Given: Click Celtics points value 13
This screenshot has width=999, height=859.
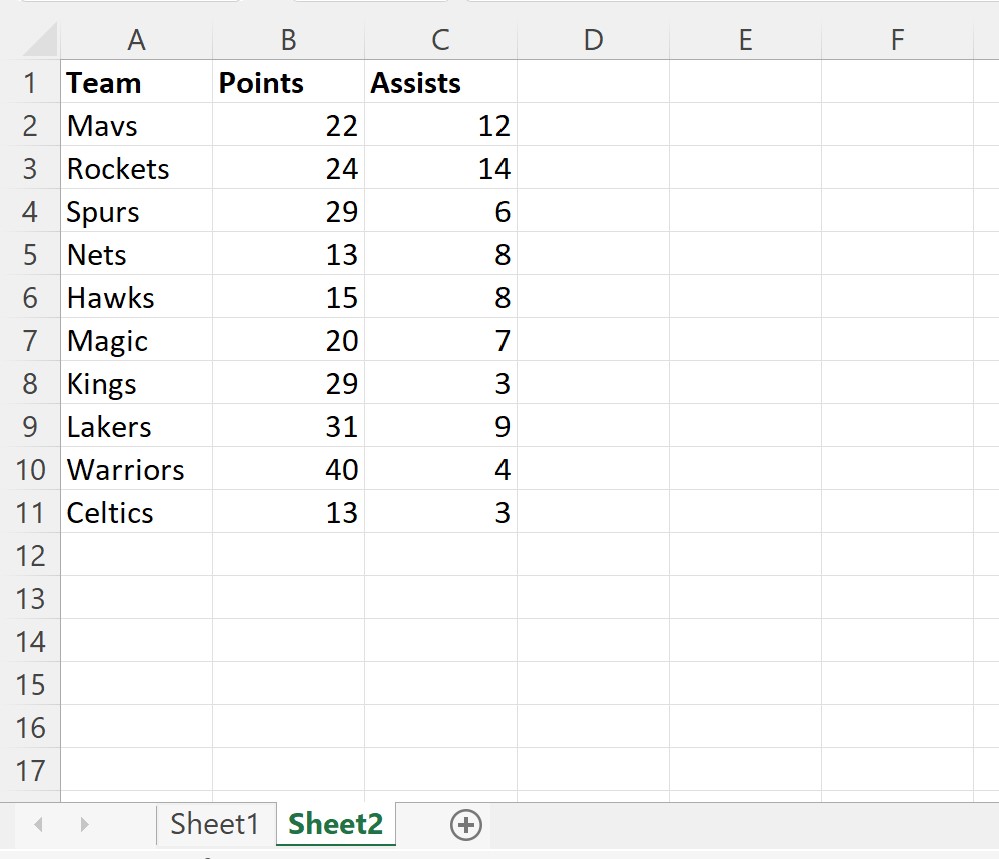Looking at the screenshot, I should click(289, 512).
